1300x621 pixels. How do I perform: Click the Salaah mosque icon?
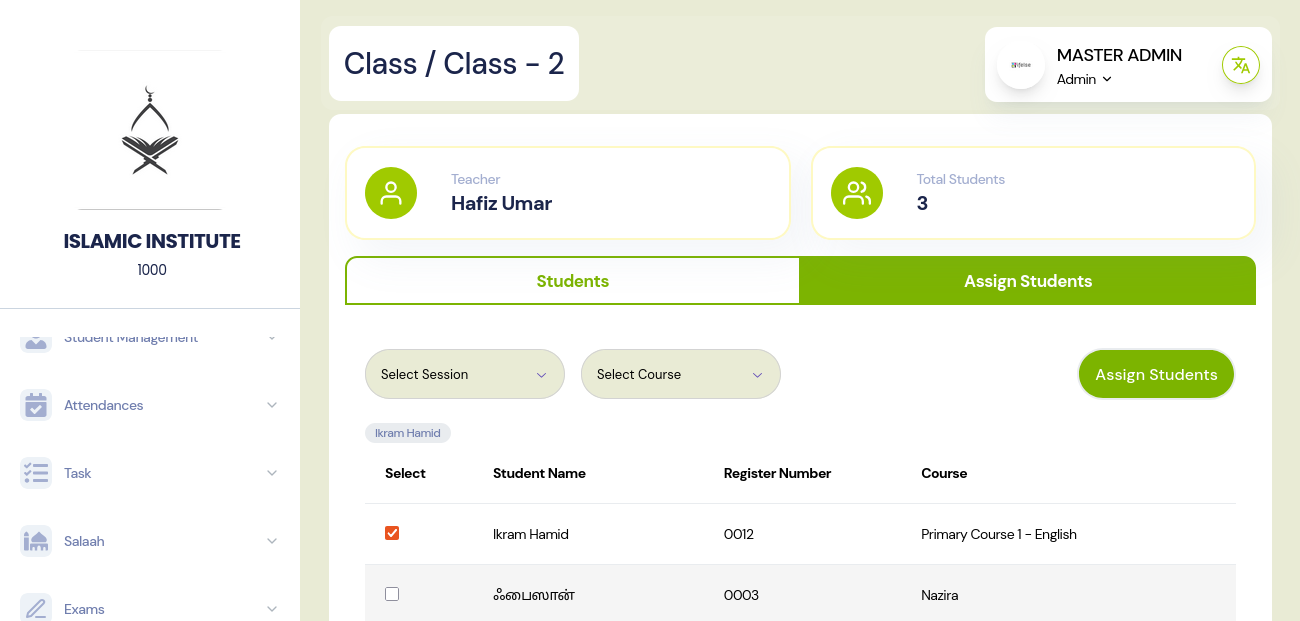(x=36, y=541)
